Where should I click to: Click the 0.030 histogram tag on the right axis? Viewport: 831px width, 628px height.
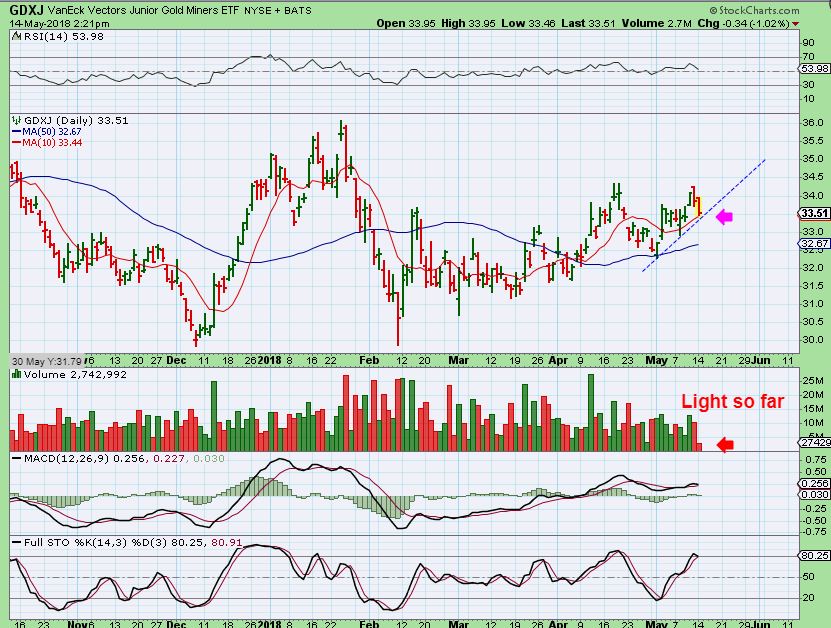pos(814,494)
